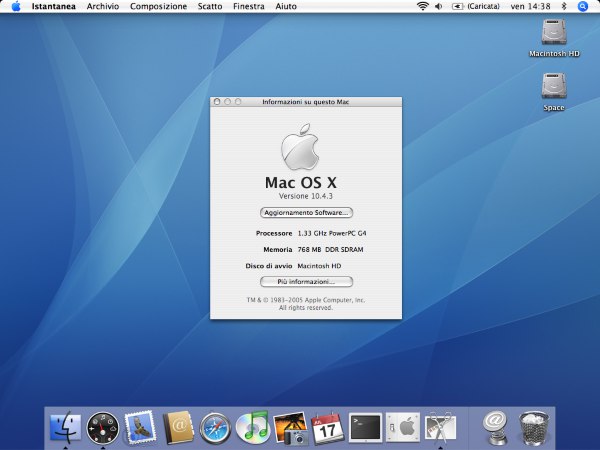Open iPhoto from the dock
Image resolution: width=600 pixels, height=450 pixels.
tap(290, 428)
